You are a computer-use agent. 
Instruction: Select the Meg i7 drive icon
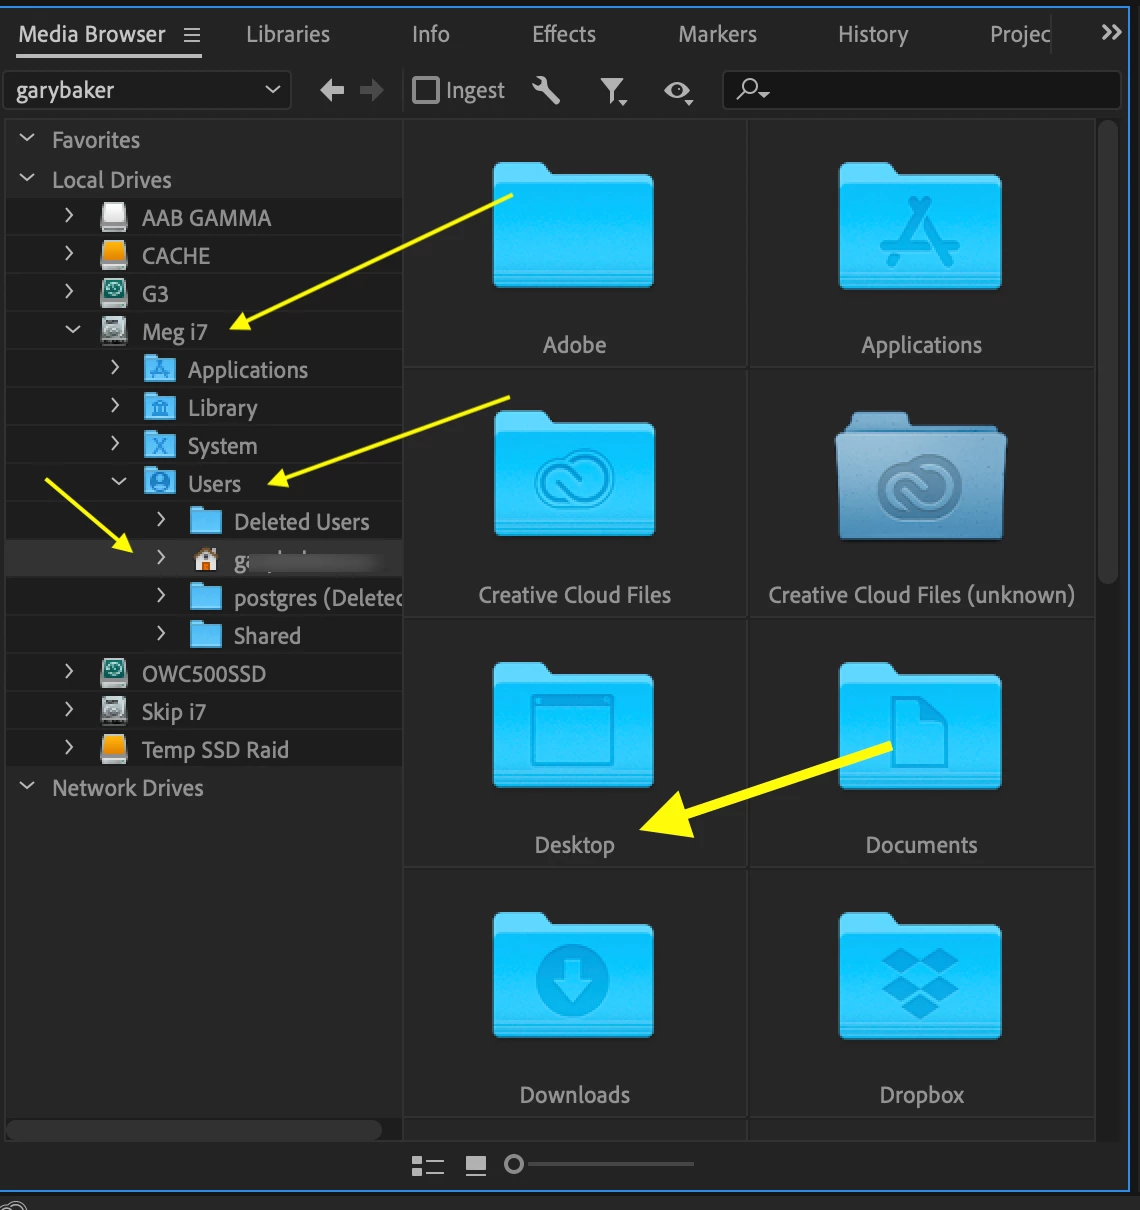114,331
